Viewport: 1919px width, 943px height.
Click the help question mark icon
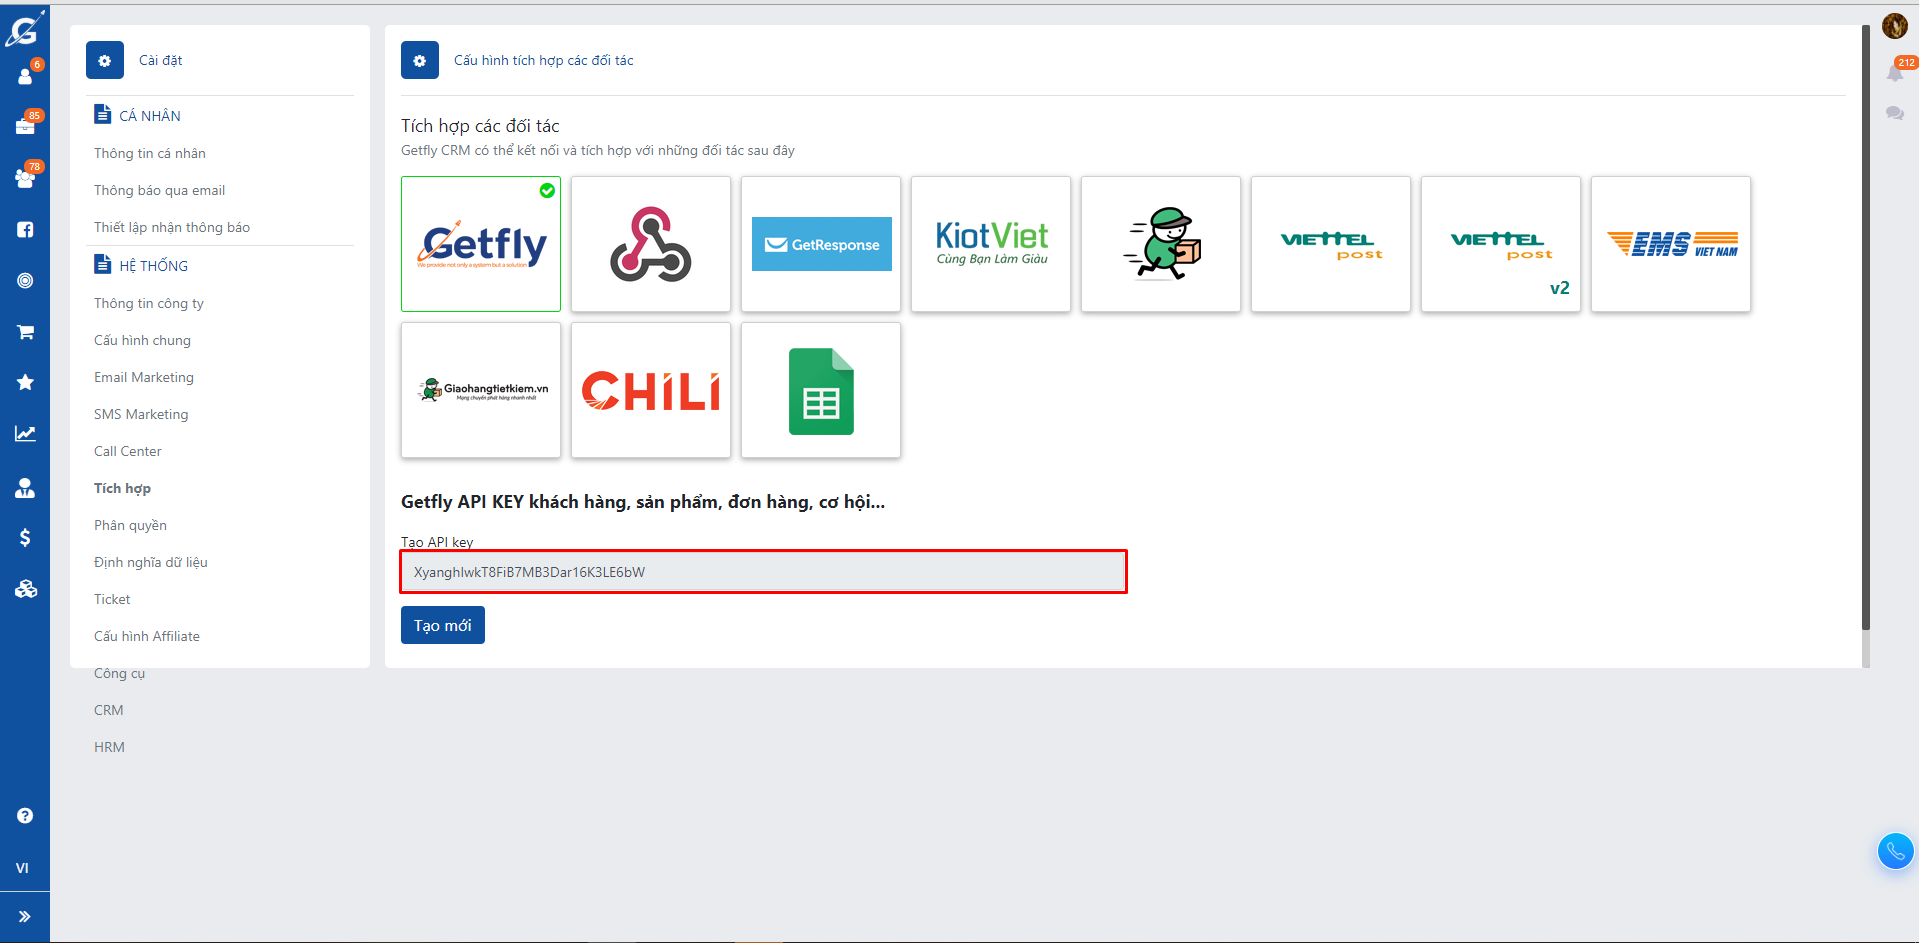click(x=25, y=816)
